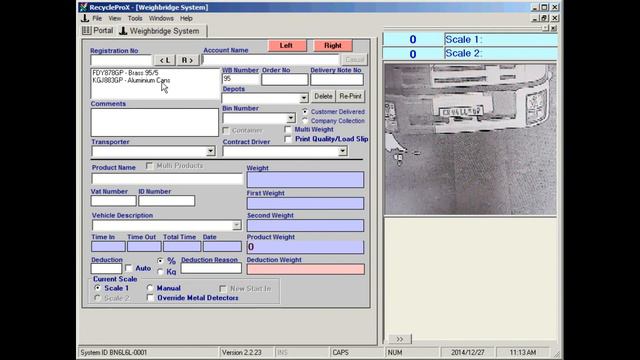Click the red Right button

coord(333,45)
